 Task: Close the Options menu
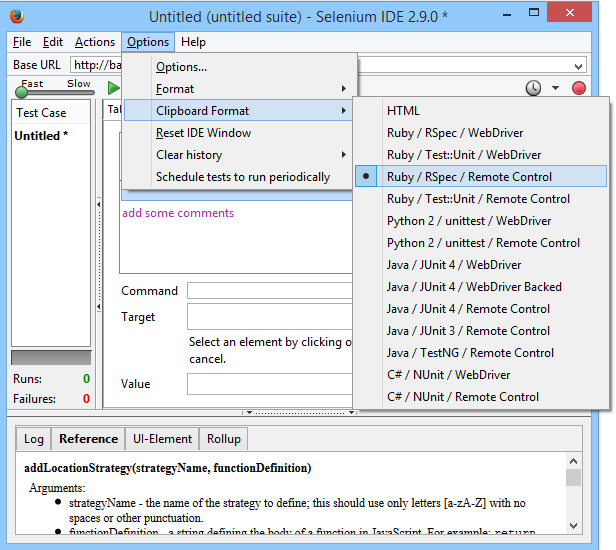click(148, 42)
